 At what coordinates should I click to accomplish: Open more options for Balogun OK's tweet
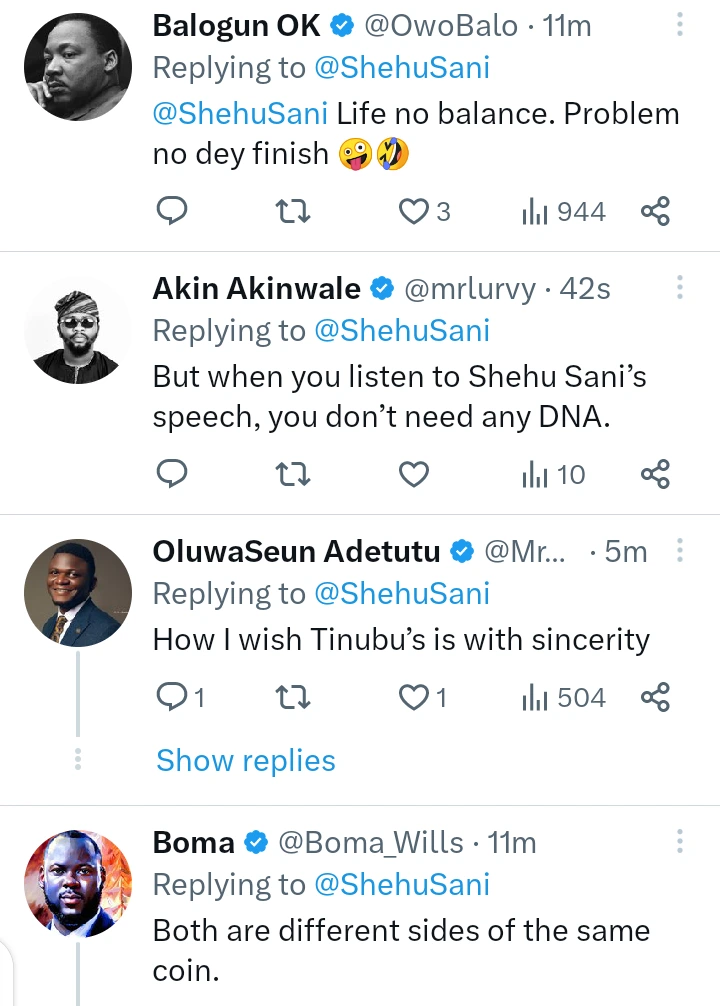(x=679, y=25)
